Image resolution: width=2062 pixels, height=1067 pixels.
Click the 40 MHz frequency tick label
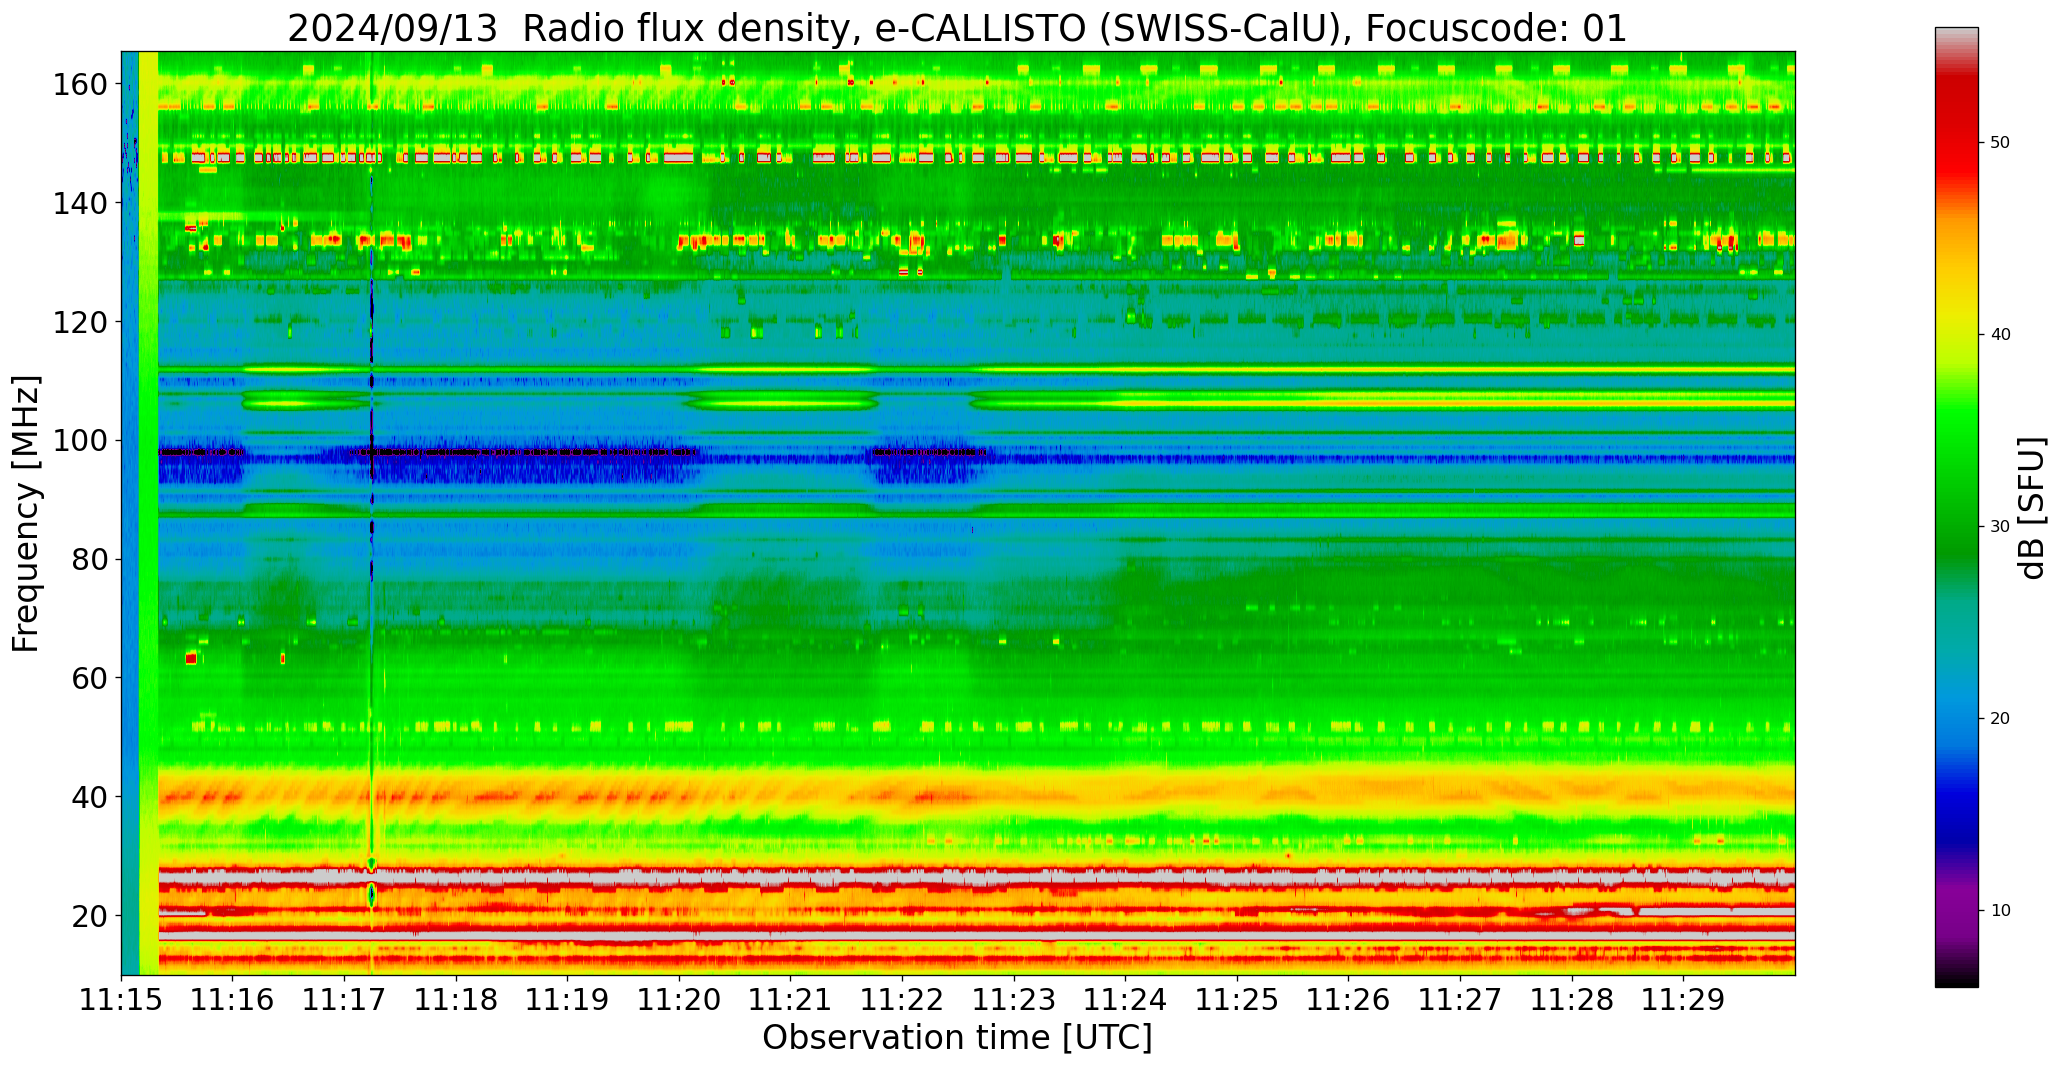coord(89,797)
